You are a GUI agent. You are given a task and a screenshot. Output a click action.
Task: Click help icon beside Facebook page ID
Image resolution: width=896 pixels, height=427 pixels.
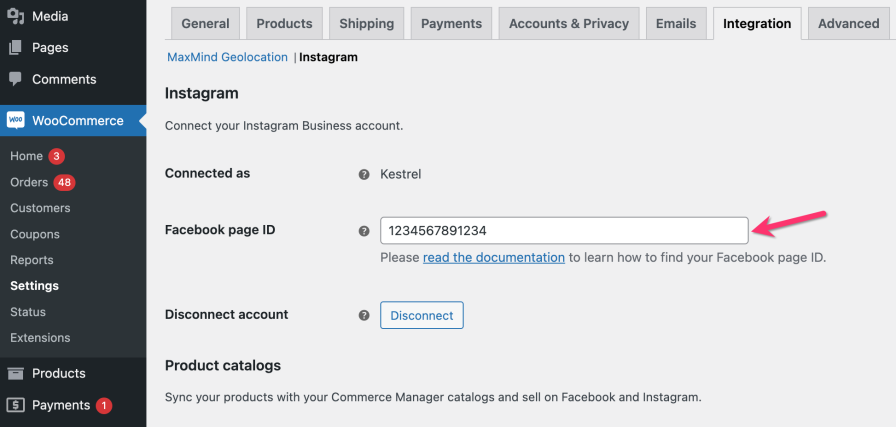(364, 231)
